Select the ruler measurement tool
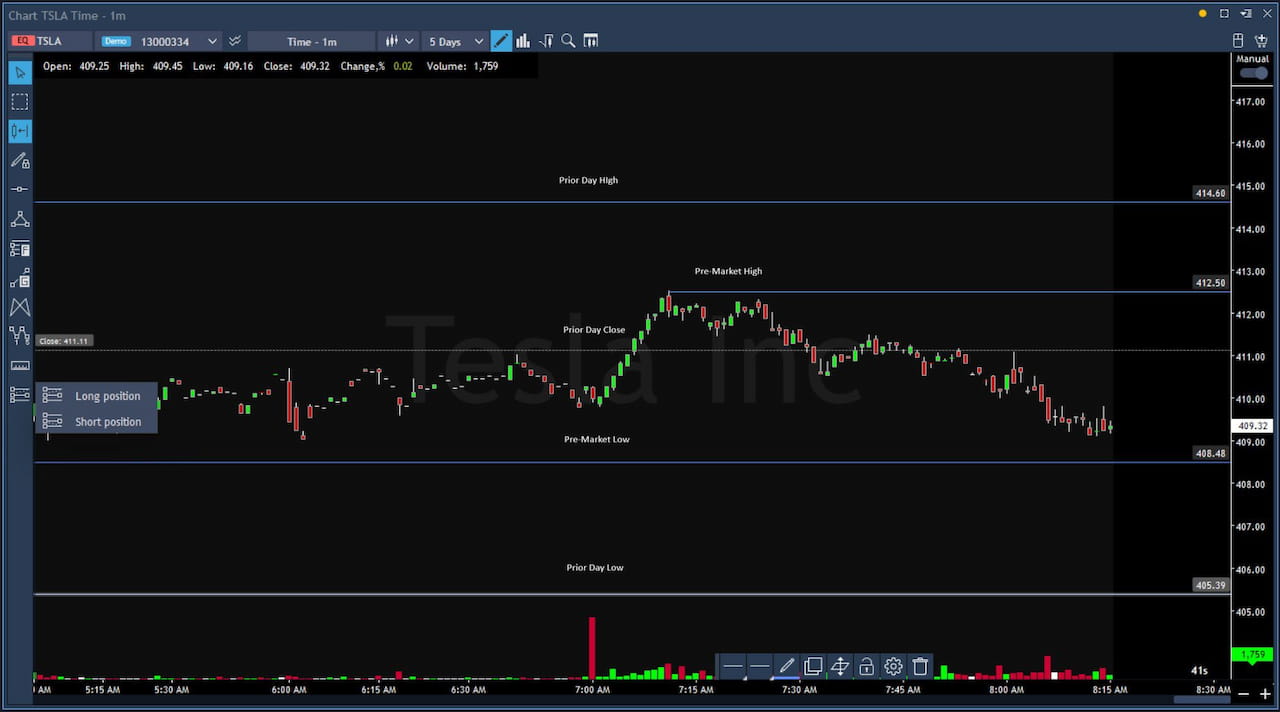Screen dimensions: 1280x712 (x=20, y=366)
